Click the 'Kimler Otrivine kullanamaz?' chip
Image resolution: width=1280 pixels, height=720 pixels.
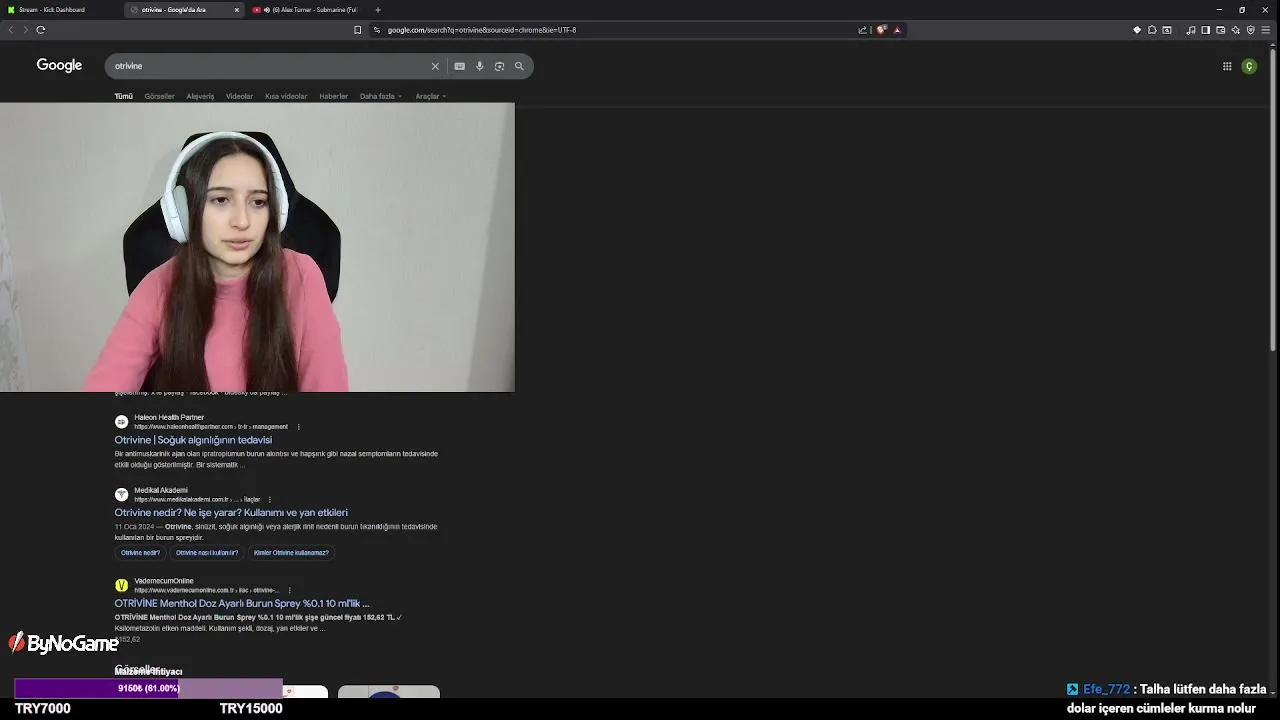pos(291,553)
